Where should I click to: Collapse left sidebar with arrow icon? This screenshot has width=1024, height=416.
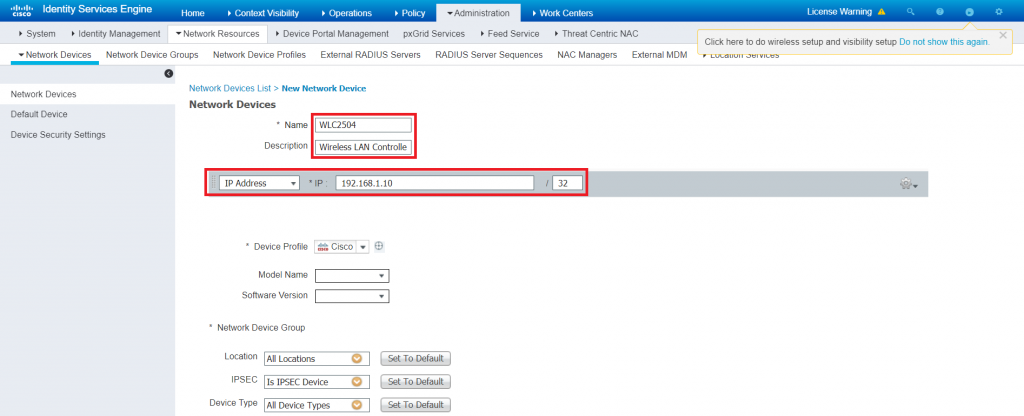pyautogui.click(x=168, y=74)
